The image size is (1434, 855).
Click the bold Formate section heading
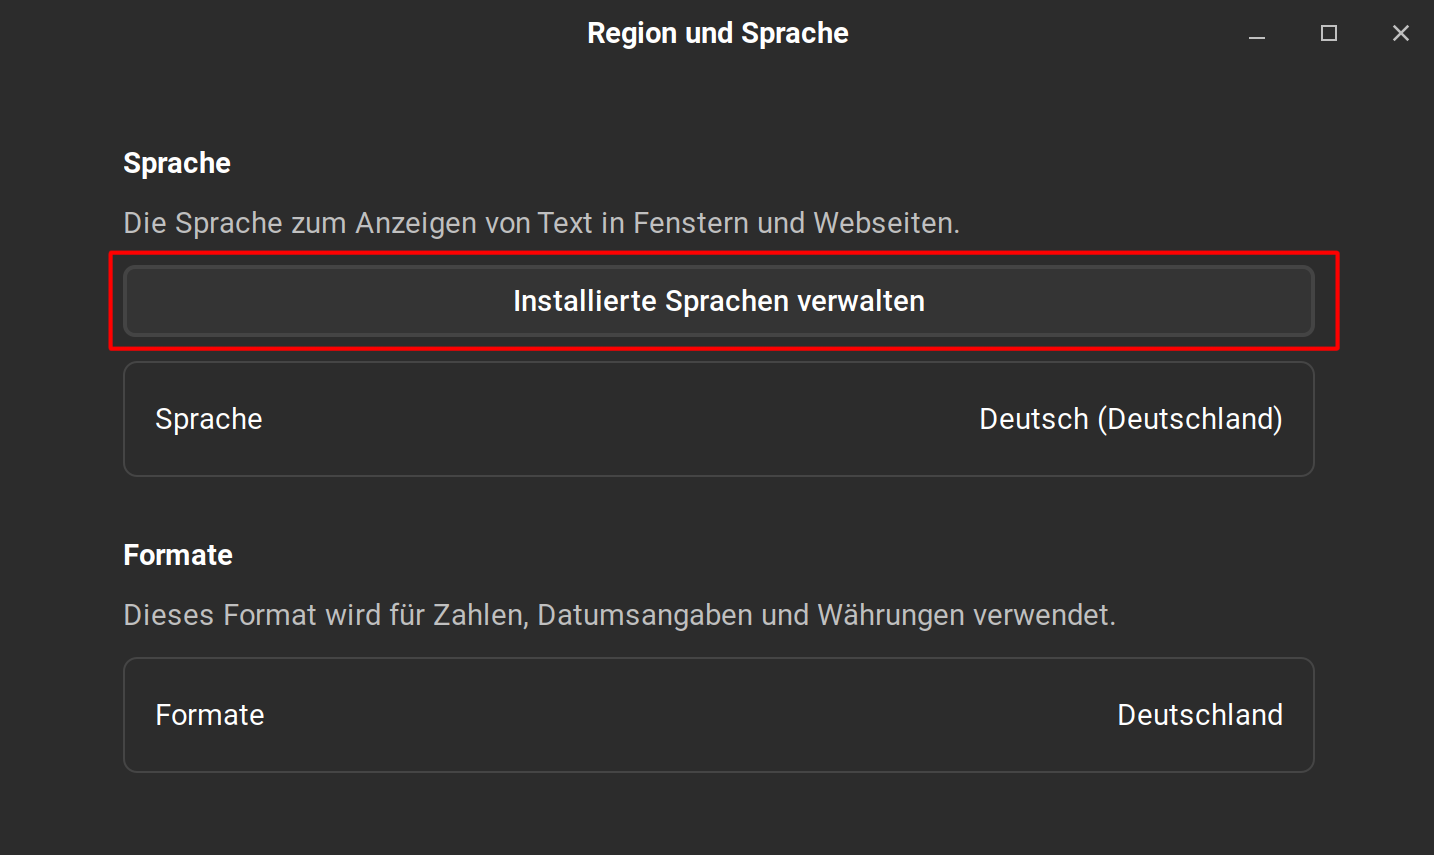[178, 555]
